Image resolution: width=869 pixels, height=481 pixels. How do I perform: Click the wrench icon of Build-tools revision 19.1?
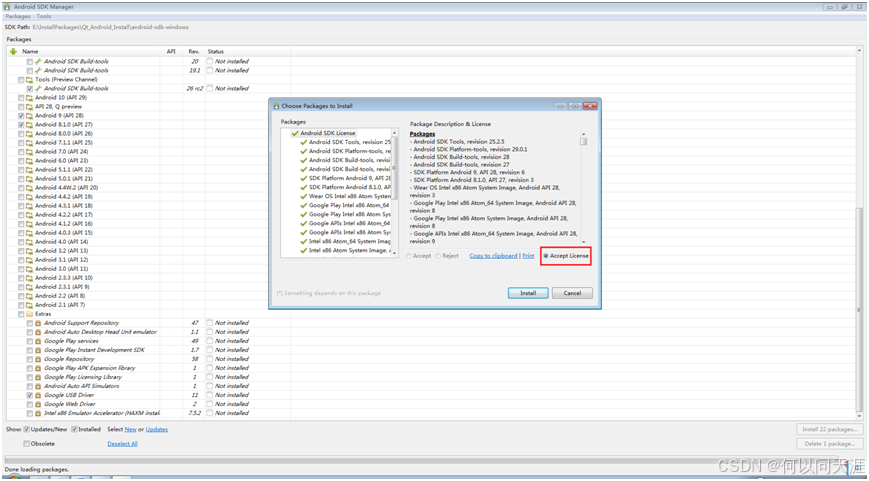coord(38,70)
